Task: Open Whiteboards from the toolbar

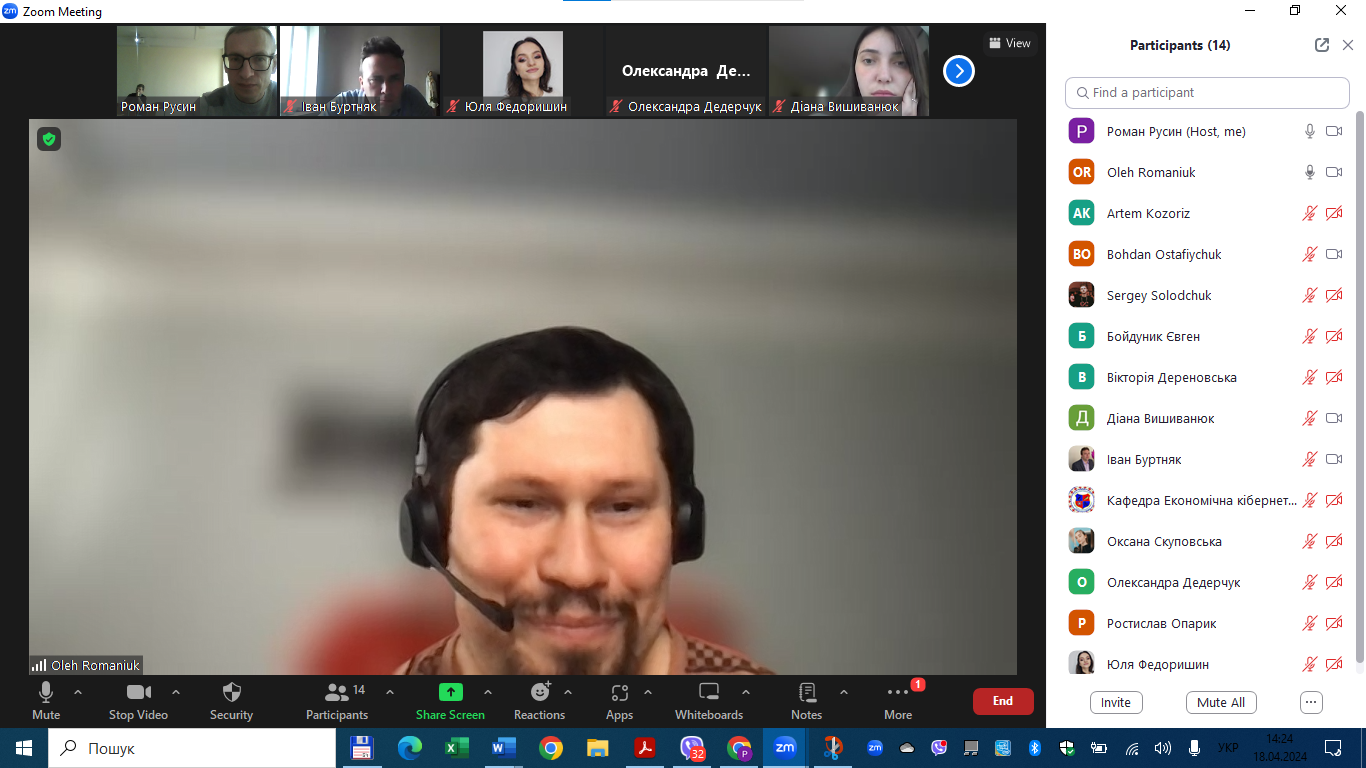Action: coord(708,692)
